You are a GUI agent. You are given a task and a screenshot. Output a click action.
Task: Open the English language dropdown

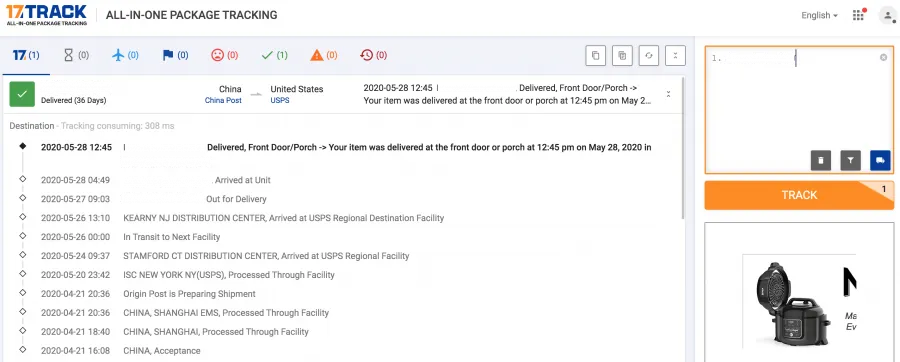click(x=819, y=15)
